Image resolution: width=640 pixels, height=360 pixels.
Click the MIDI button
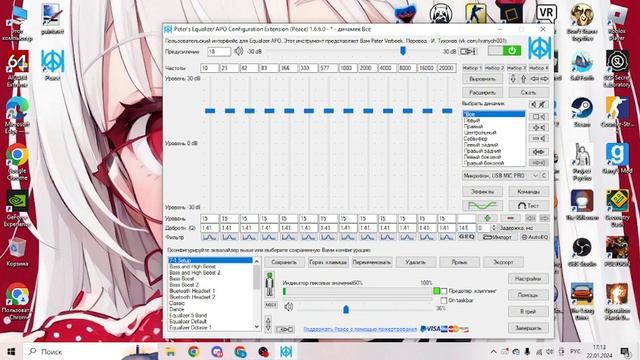coord(271,305)
